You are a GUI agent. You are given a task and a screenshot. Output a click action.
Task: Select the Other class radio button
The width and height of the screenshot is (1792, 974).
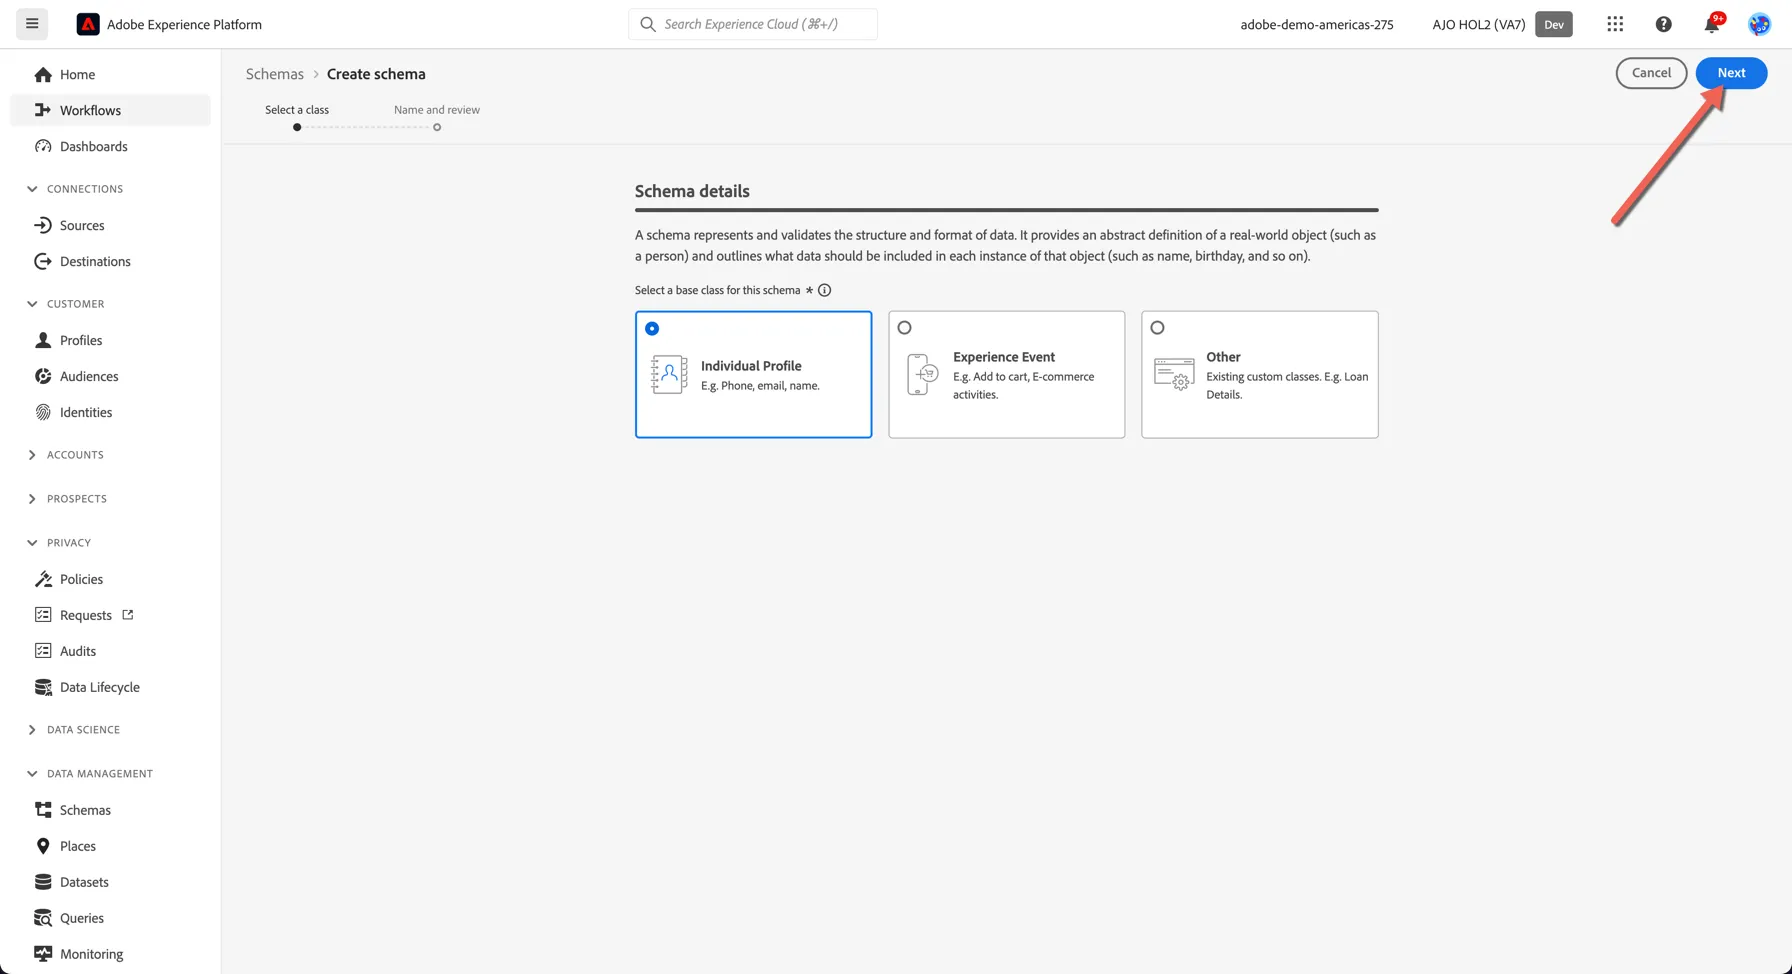1157,327
